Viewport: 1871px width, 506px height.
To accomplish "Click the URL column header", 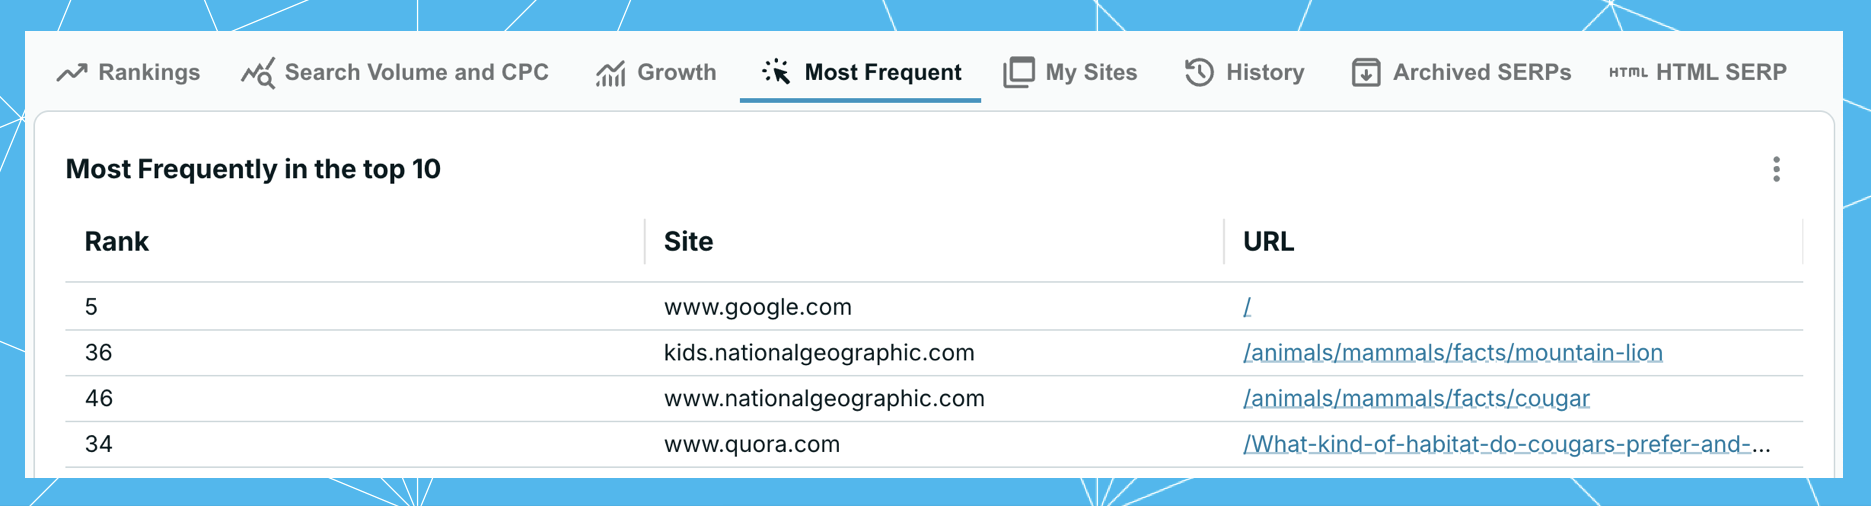I will (1268, 242).
